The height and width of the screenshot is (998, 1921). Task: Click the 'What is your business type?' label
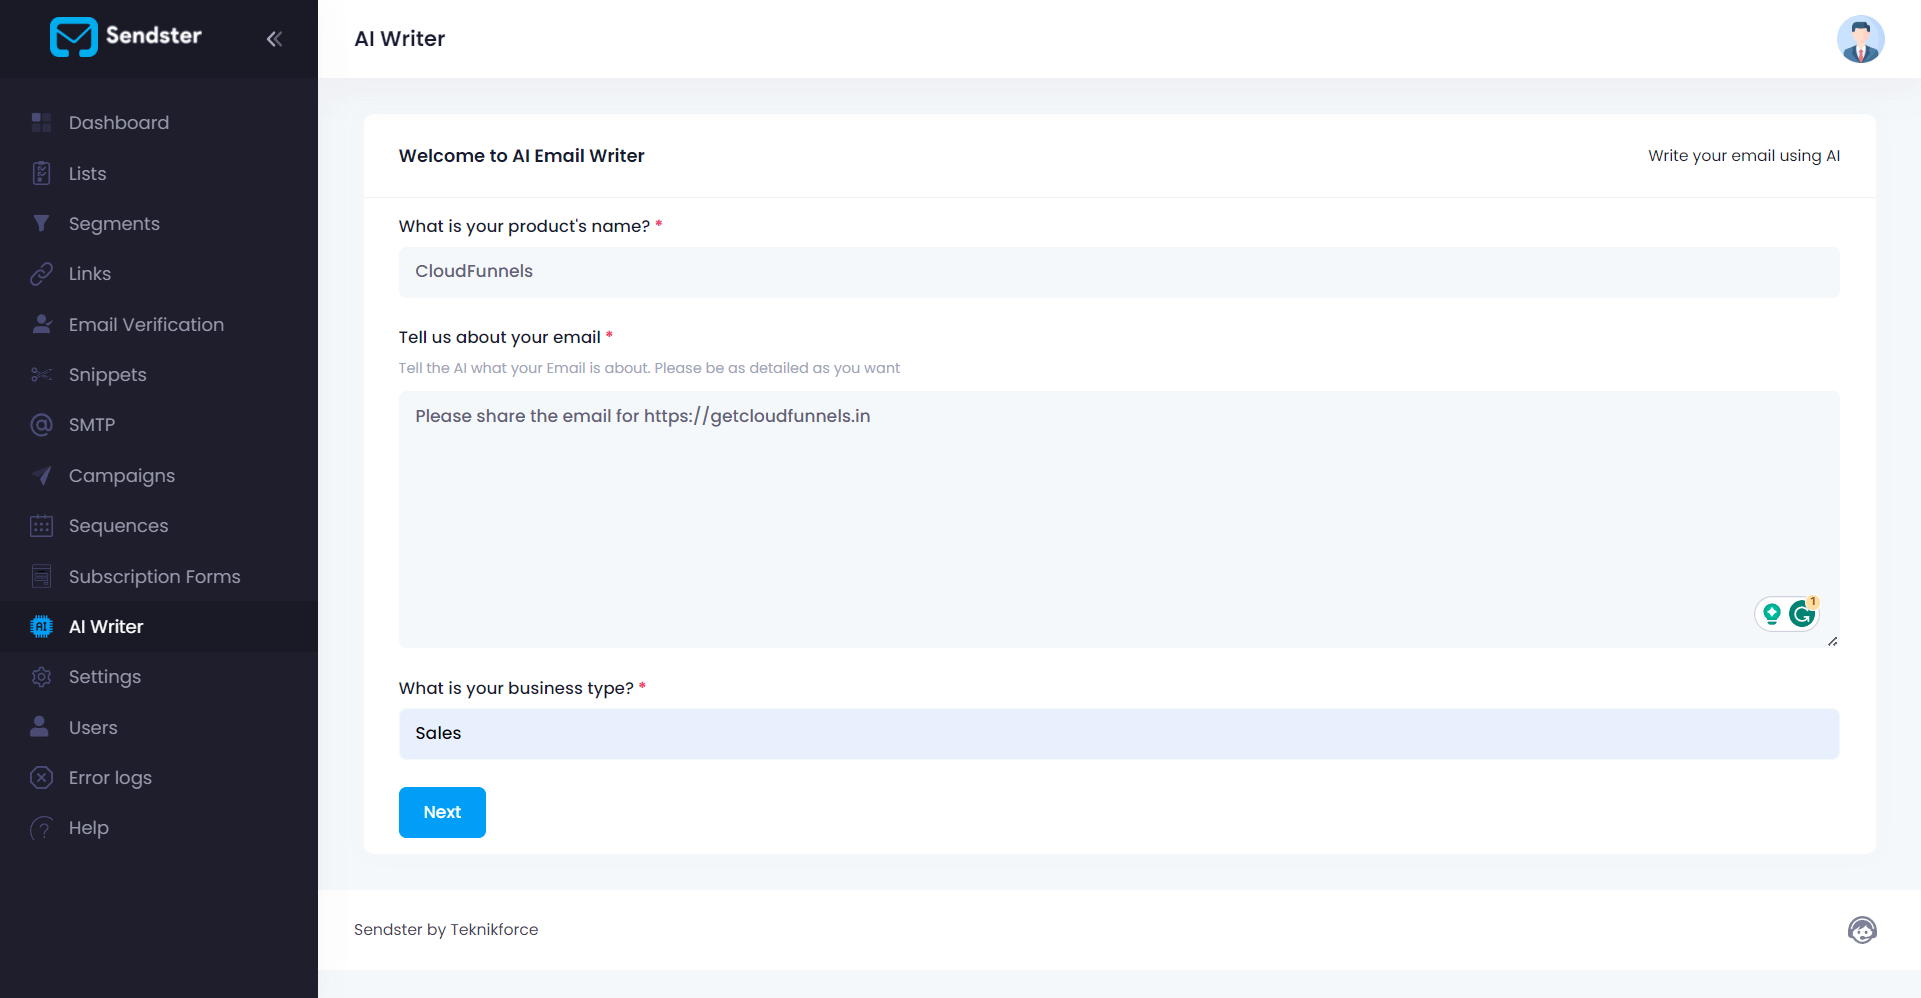516,688
